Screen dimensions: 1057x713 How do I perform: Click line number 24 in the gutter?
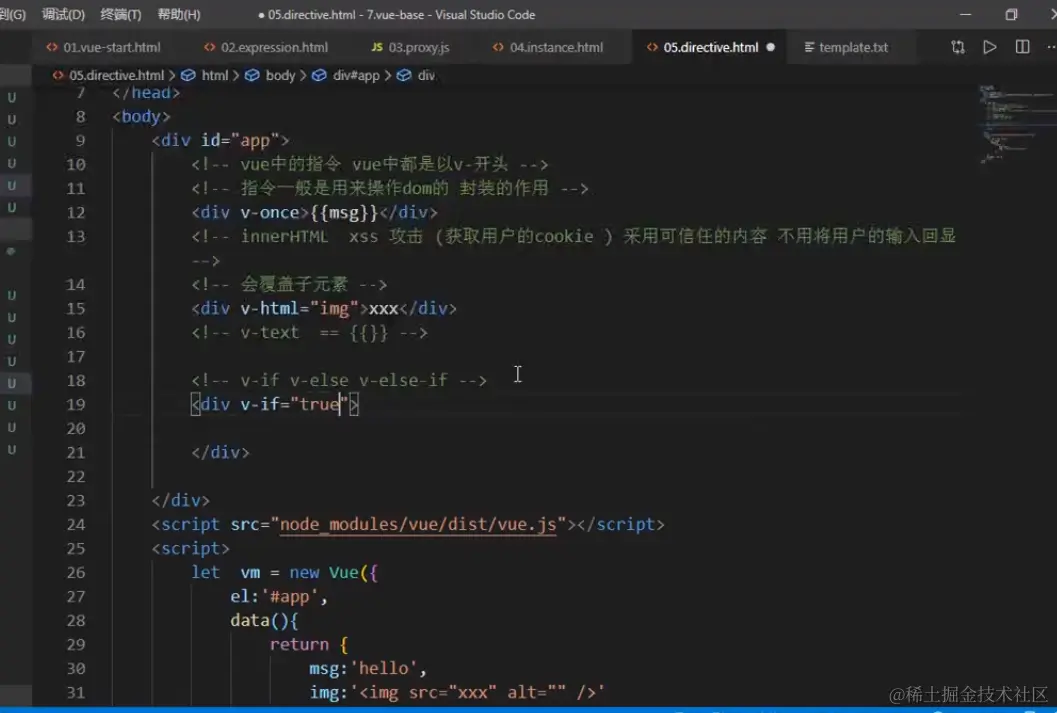76,524
